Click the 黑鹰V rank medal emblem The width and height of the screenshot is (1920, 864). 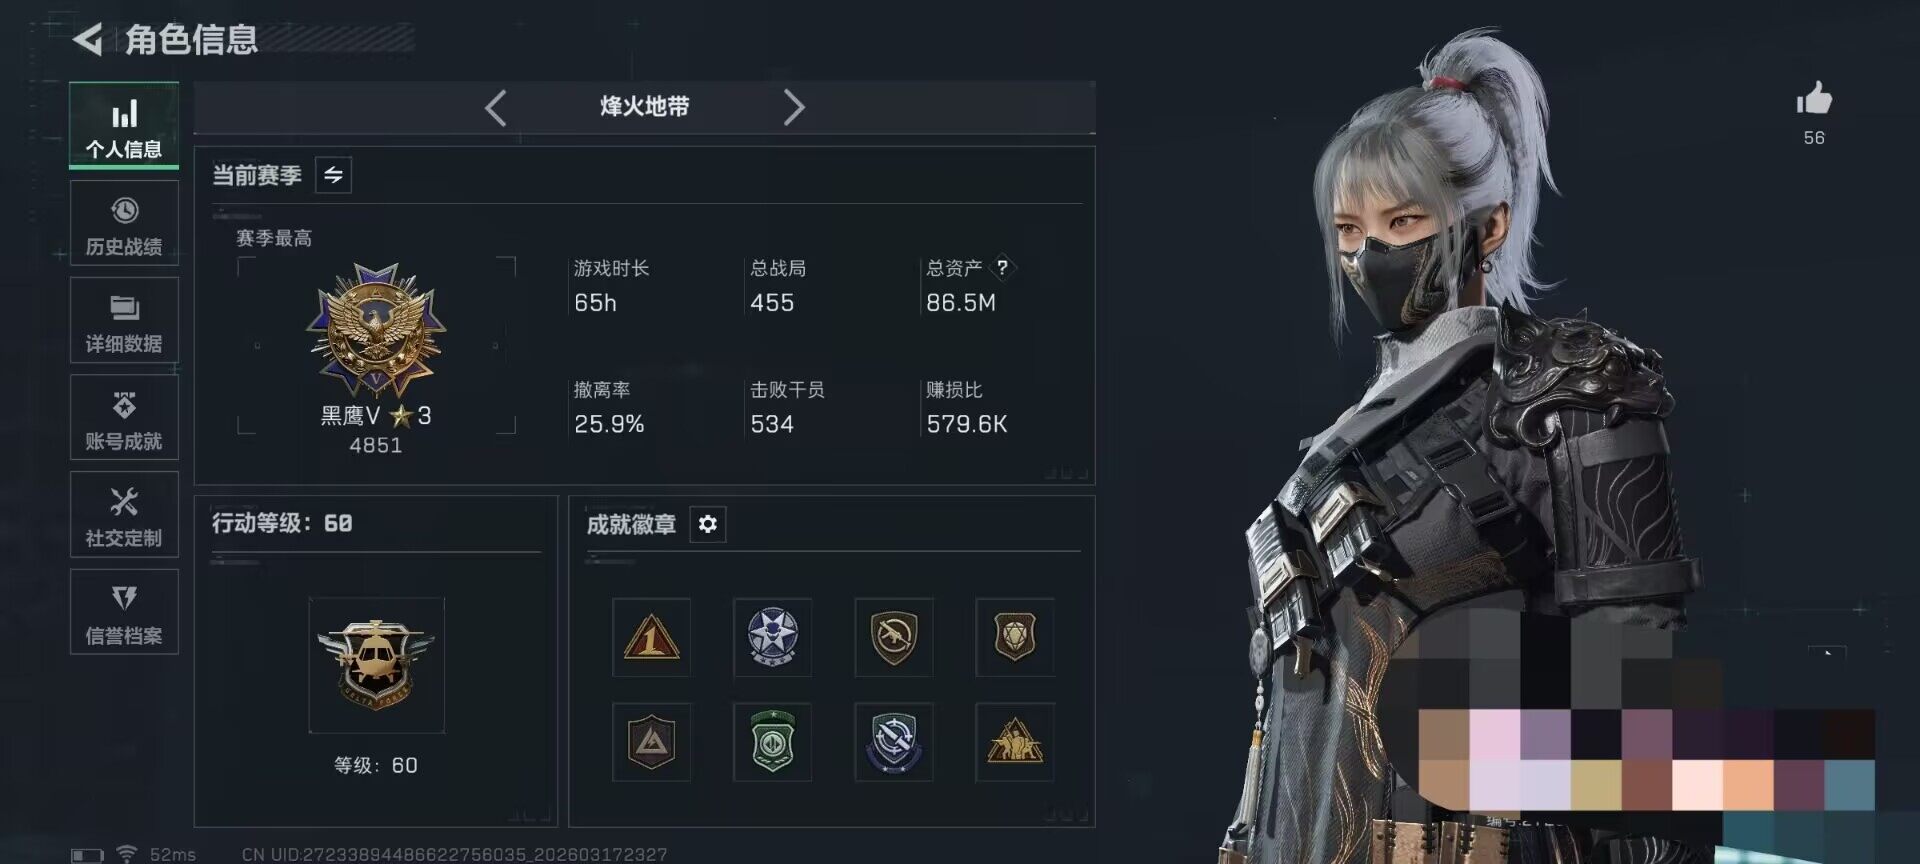tap(376, 329)
